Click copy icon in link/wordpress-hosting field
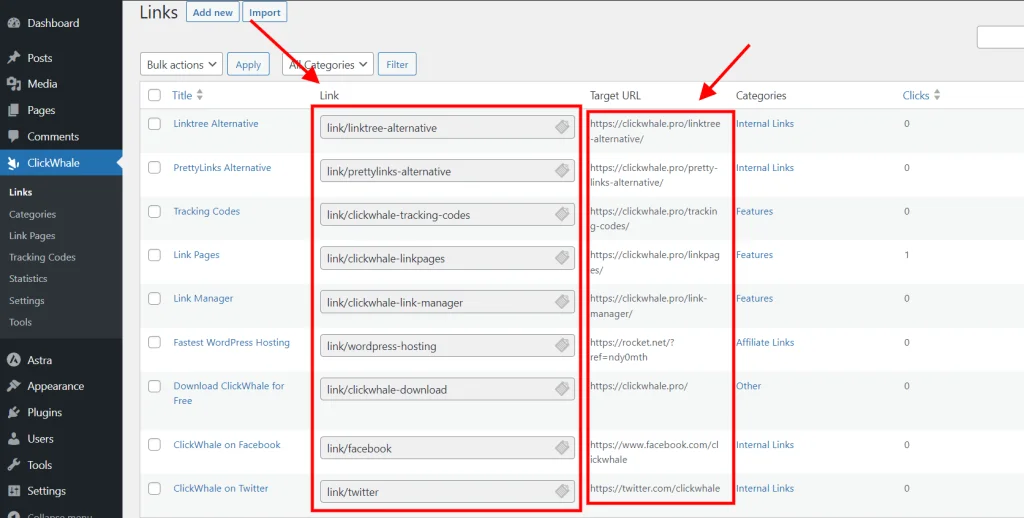Viewport: 1024px width, 518px height. tap(562, 346)
